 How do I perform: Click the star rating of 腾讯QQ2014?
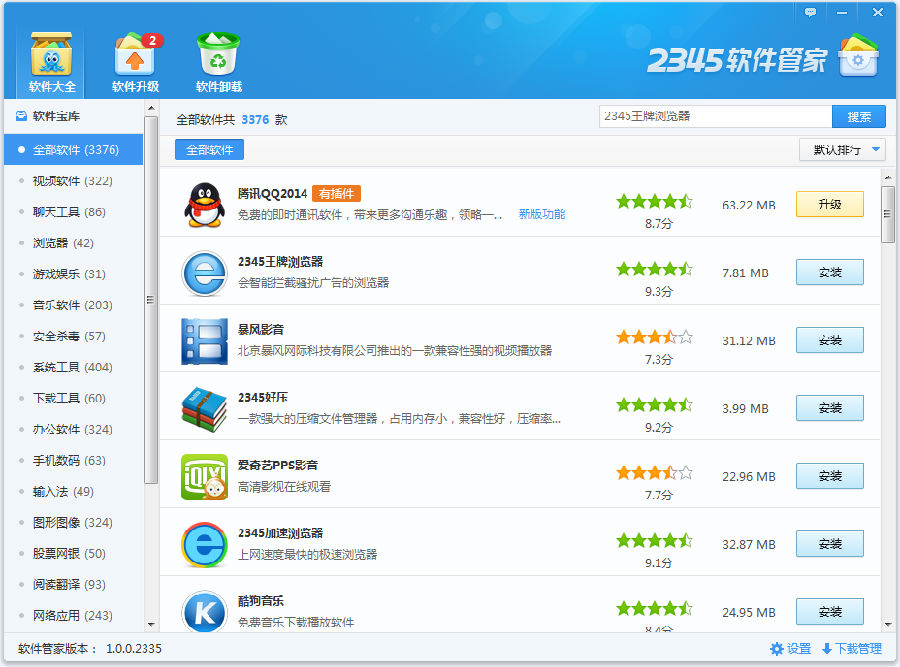pos(654,201)
